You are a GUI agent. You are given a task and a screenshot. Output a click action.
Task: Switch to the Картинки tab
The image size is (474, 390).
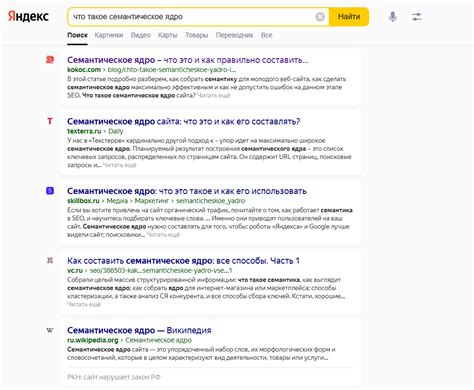[109, 35]
